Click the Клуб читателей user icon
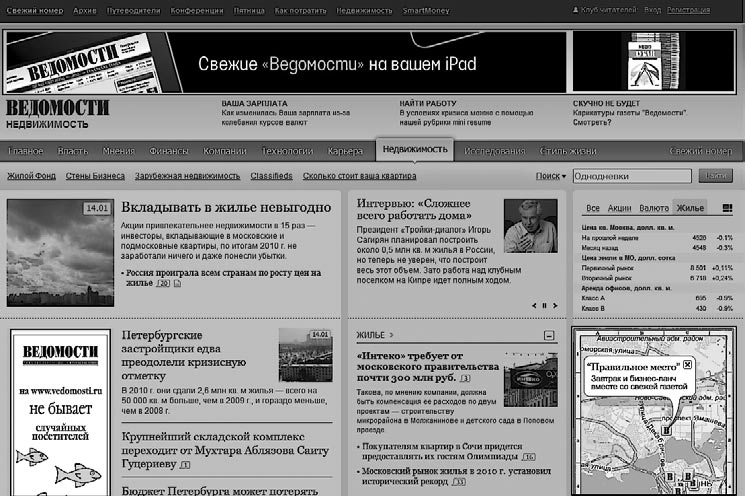This screenshot has width=745, height=496. point(575,10)
